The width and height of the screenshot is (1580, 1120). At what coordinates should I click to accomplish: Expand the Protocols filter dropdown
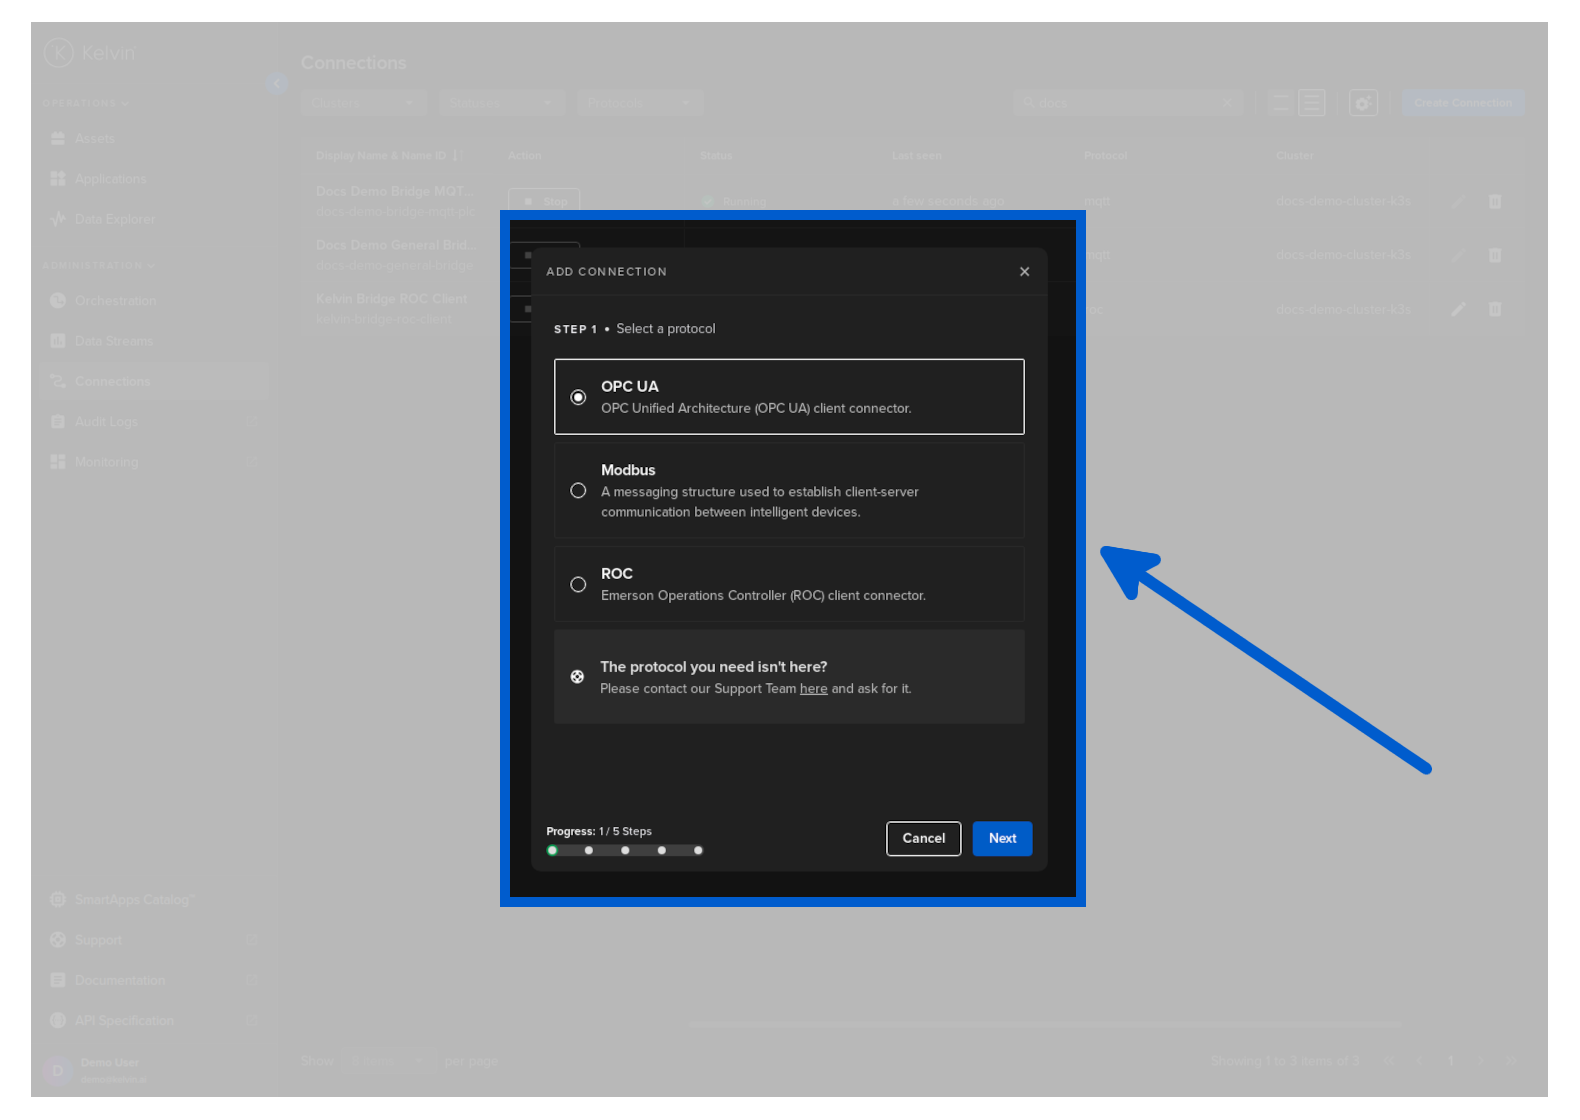639,103
